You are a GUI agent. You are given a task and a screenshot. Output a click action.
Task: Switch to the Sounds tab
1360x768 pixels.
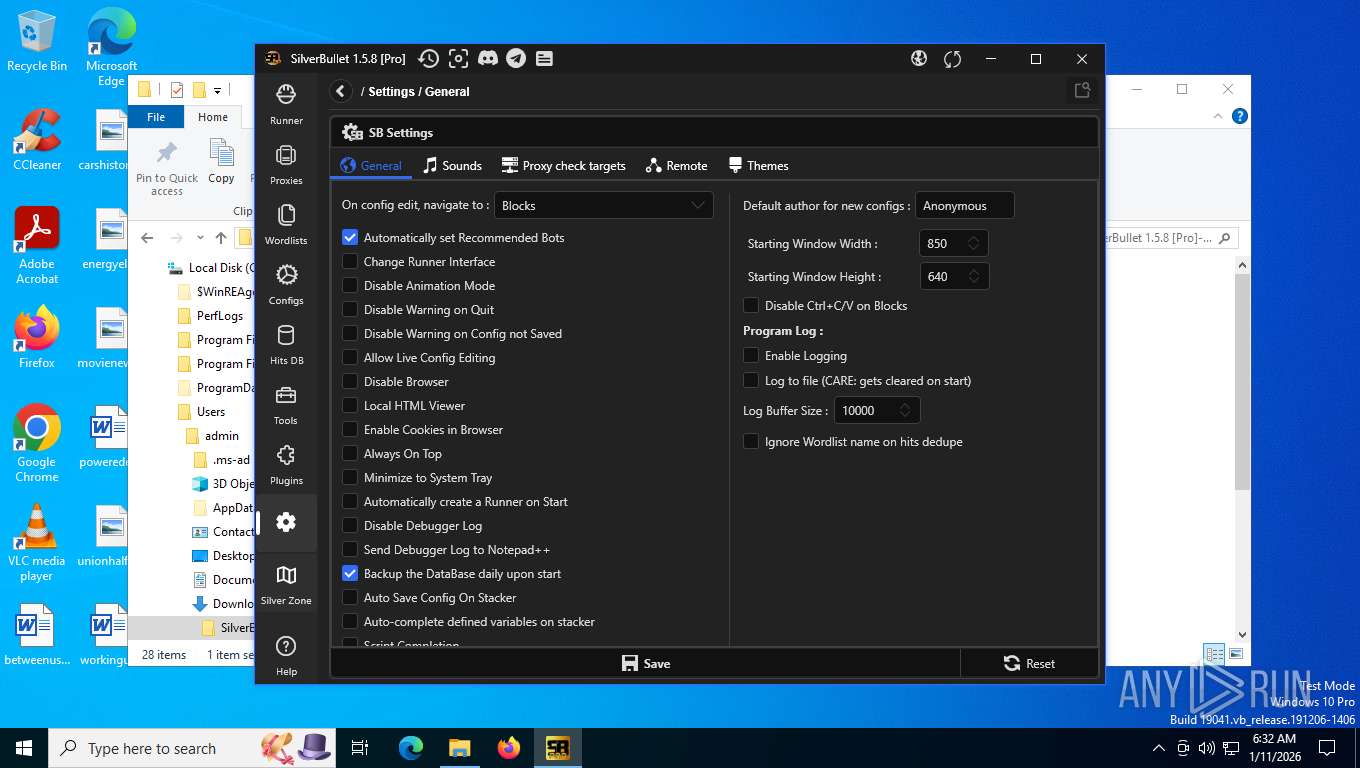coord(452,166)
